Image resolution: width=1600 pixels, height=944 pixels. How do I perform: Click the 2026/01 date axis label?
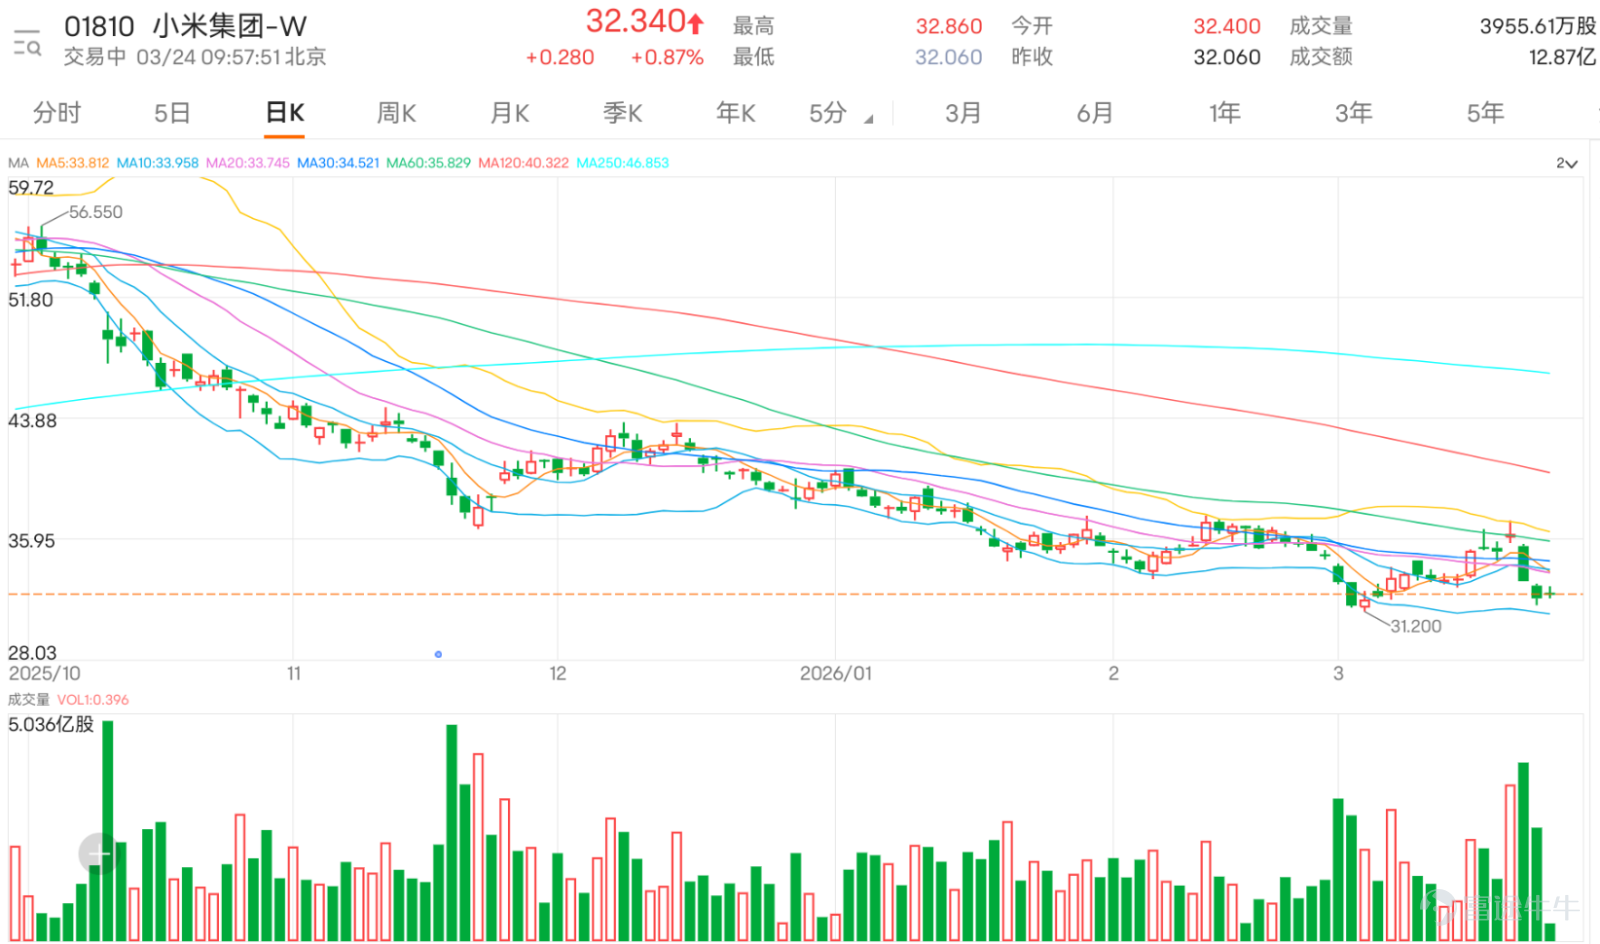836,673
